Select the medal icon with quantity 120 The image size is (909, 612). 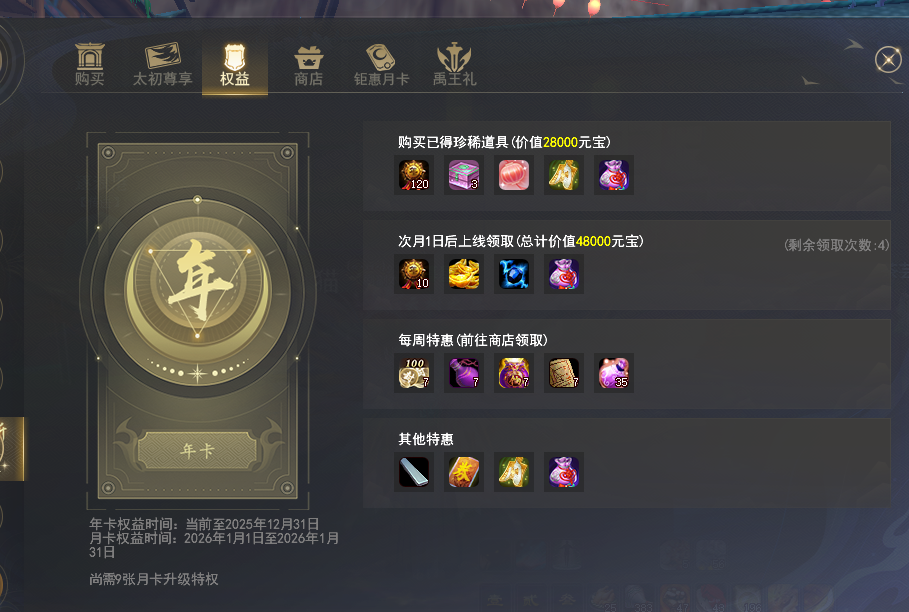tap(414, 175)
